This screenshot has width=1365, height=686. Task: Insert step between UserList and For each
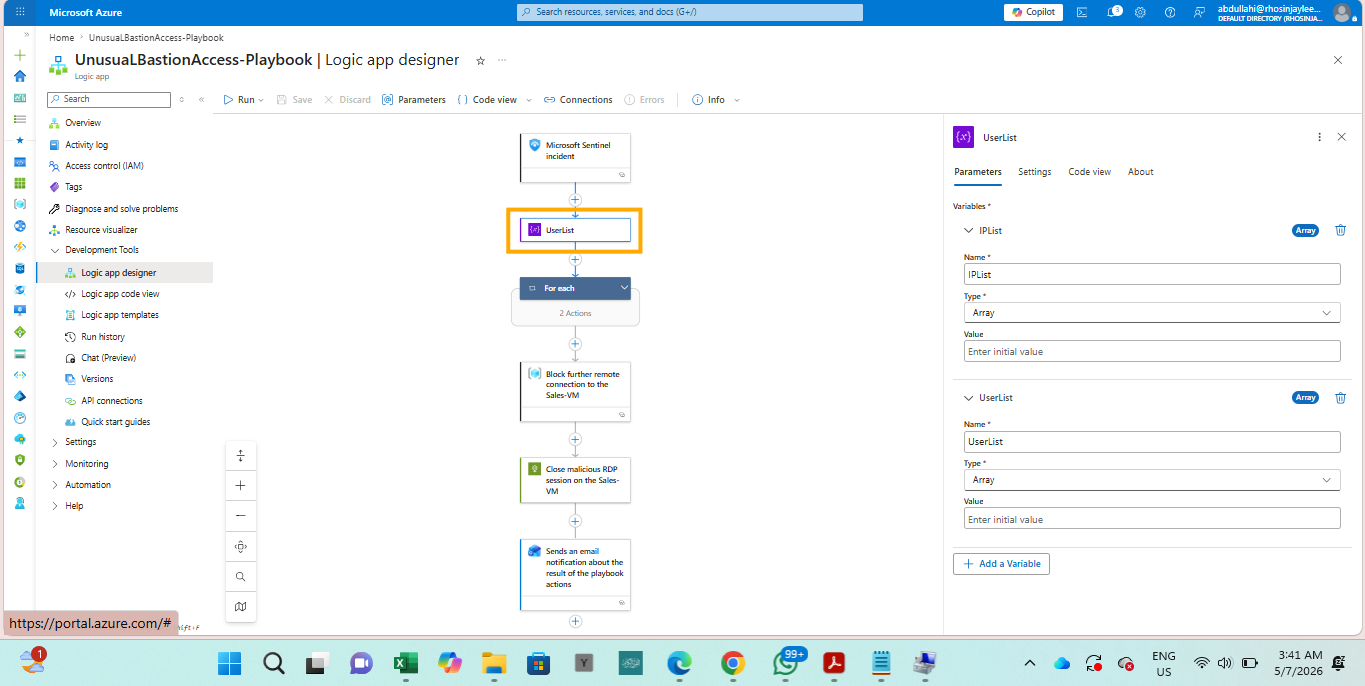click(x=575, y=259)
